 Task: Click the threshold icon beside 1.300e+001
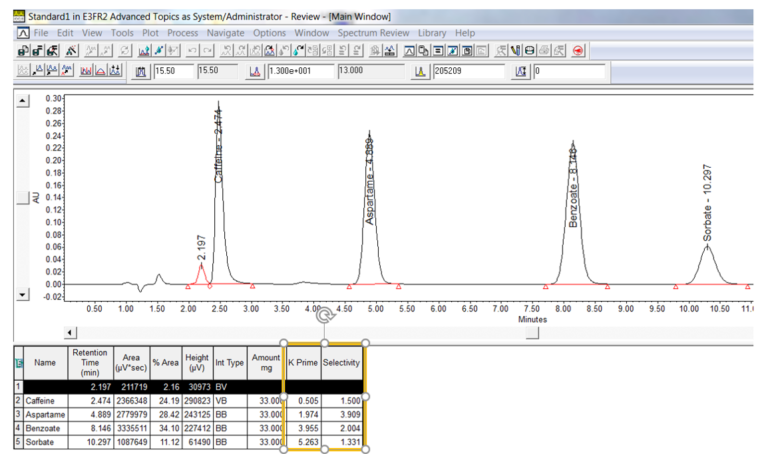point(255,72)
